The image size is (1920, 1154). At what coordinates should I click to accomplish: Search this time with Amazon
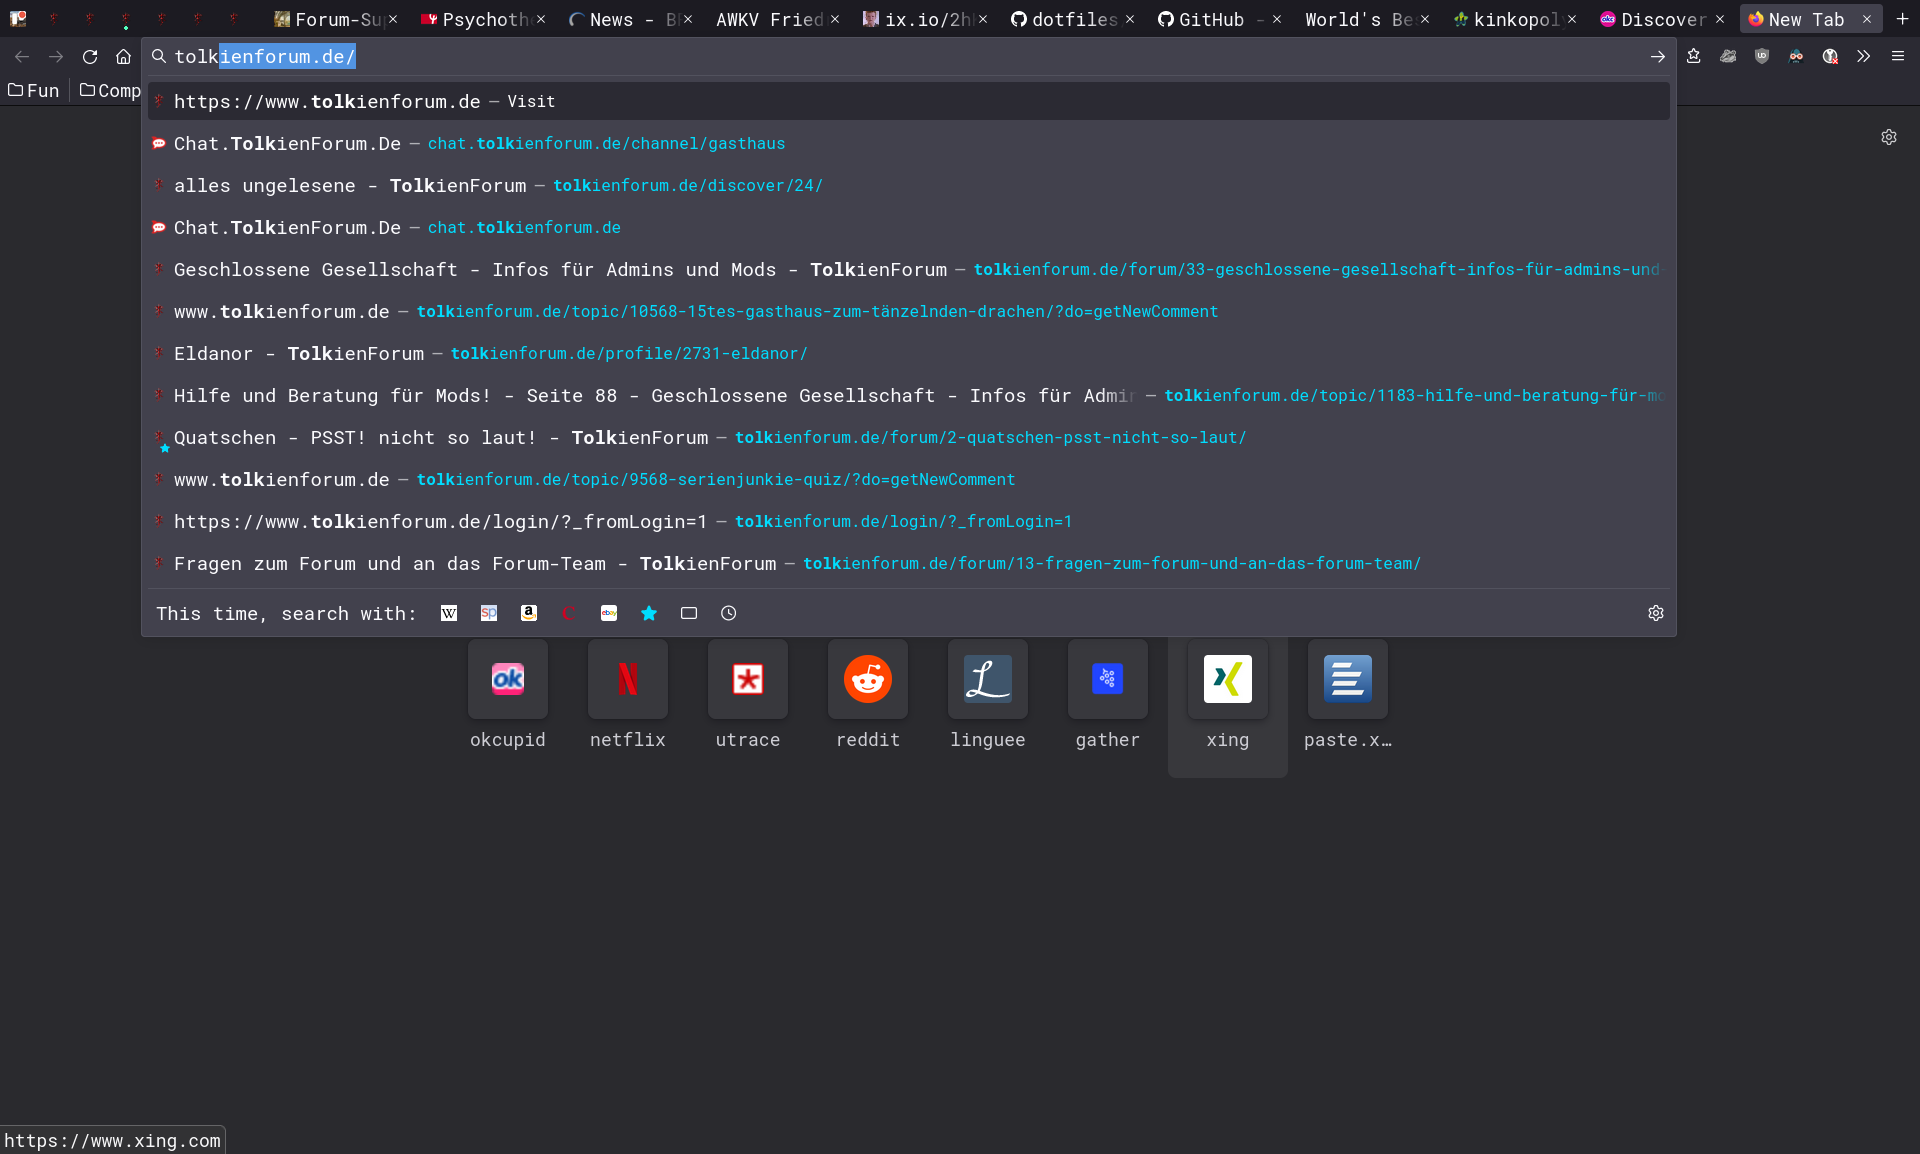pyautogui.click(x=529, y=613)
